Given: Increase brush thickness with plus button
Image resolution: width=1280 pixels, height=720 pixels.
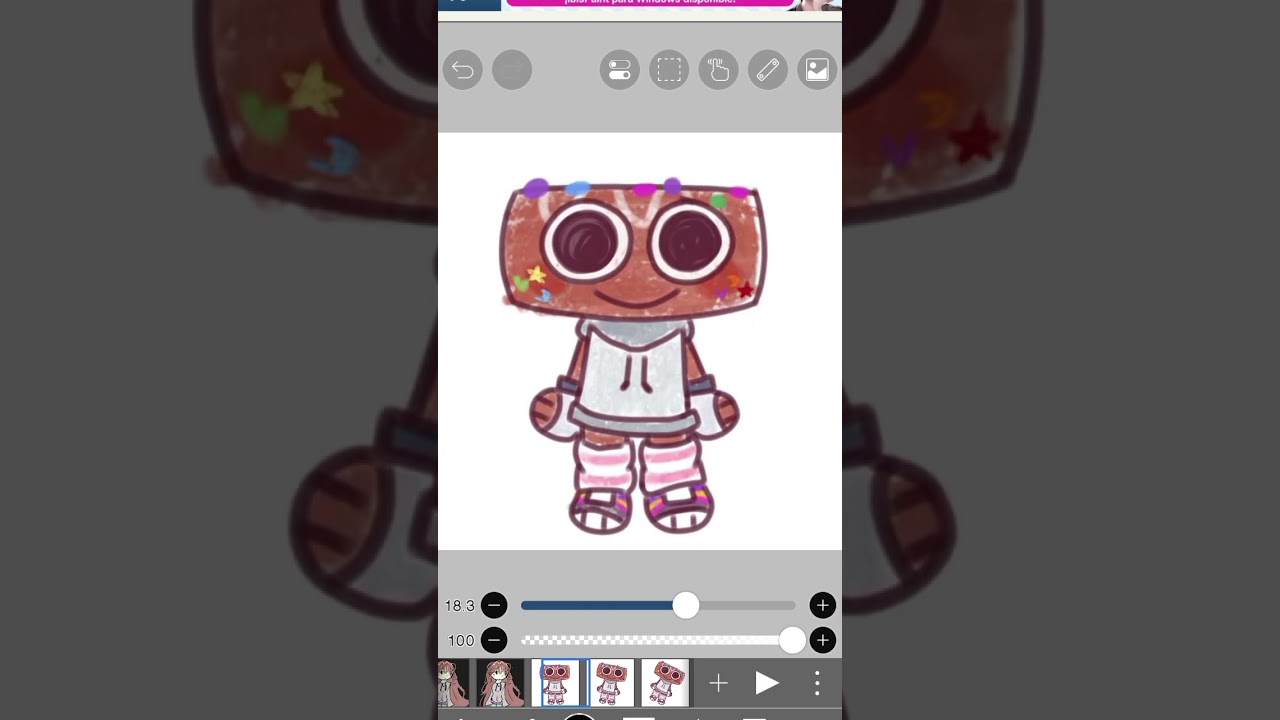Looking at the screenshot, I should (x=822, y=605).
